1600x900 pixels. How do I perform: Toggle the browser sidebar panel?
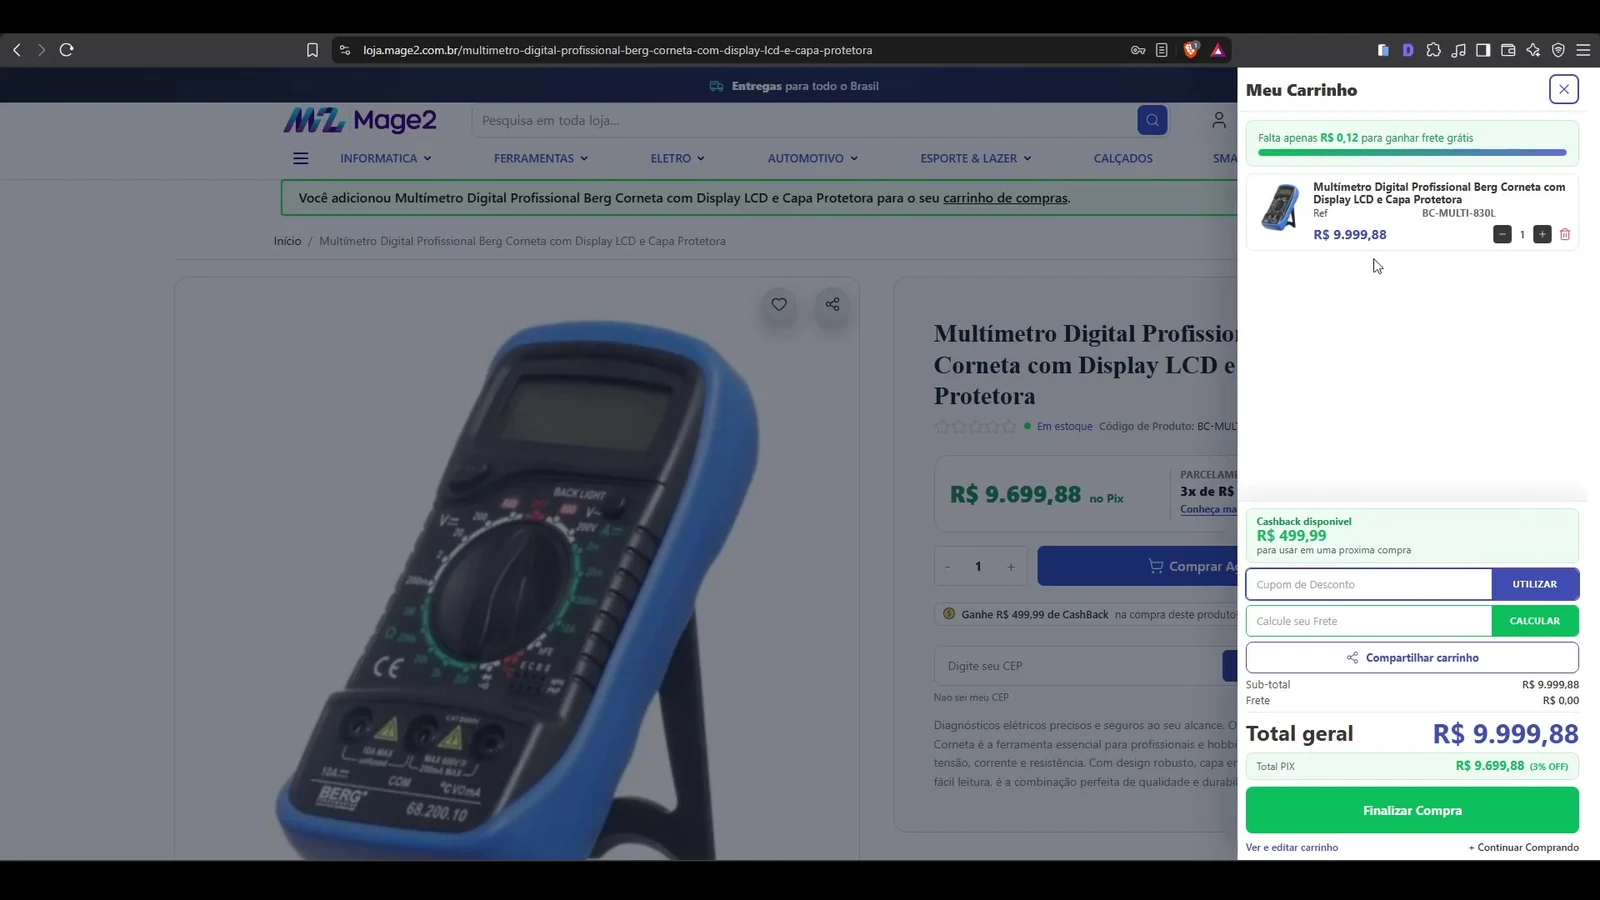coord(1483,50)
